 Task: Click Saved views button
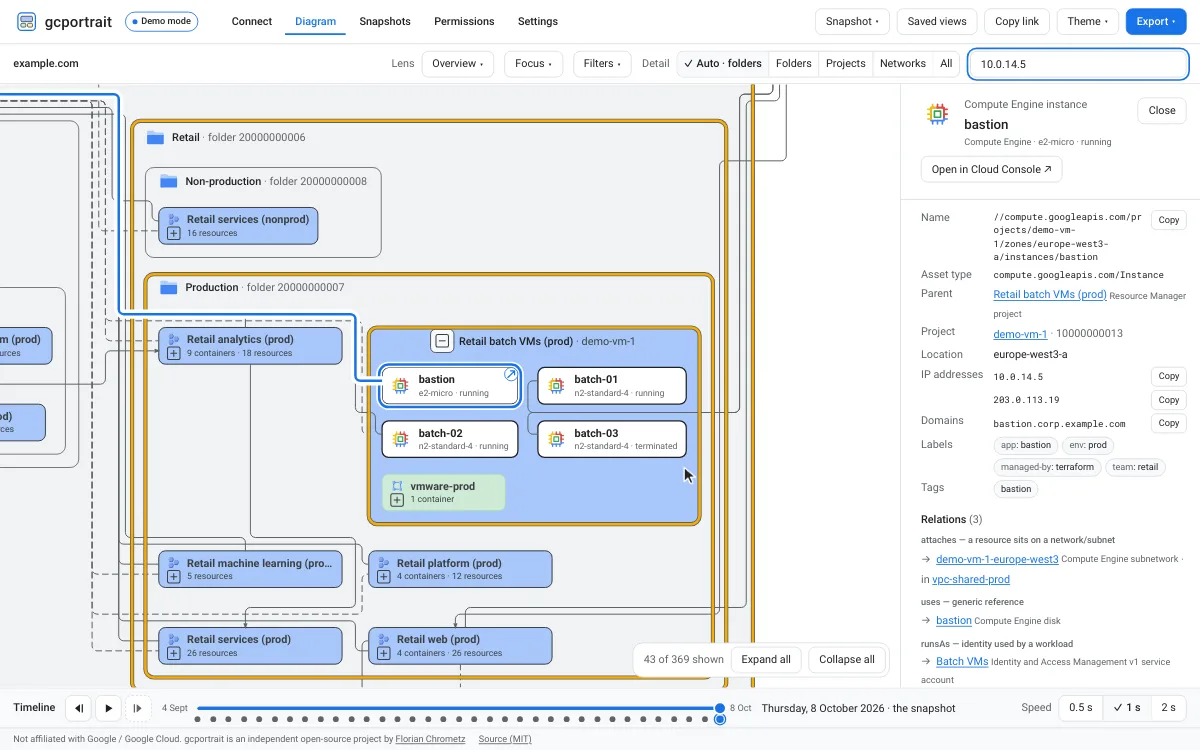(x=937, y=21)
